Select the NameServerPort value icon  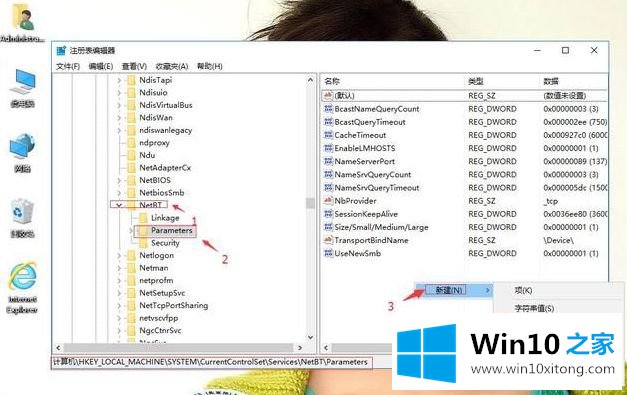pyautogui.click(x=328, y=162)
